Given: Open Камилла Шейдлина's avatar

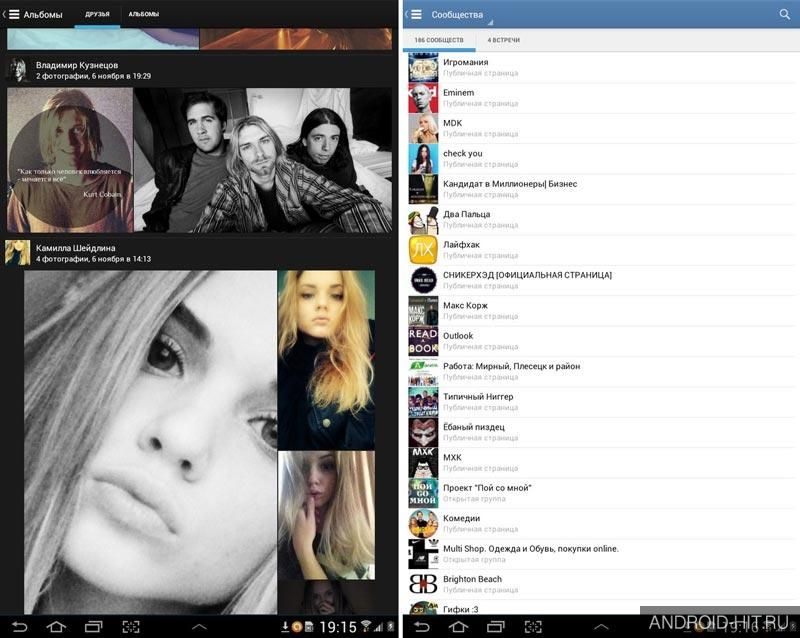Looking at the screenshot, I should (x=18, y=253).
